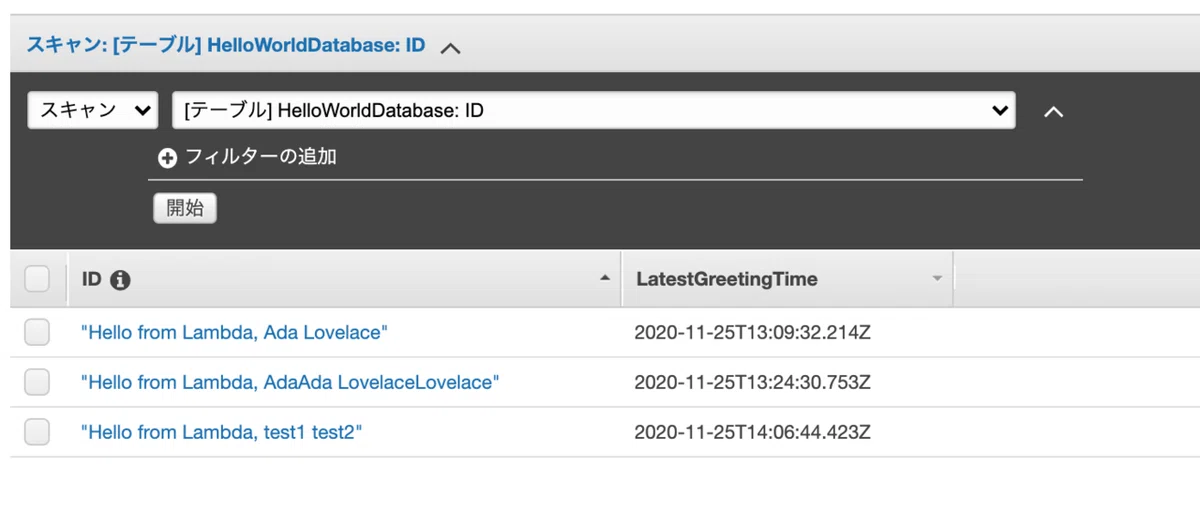
Task: Check the row for Ada Lovelace
Action: [37, 333]
